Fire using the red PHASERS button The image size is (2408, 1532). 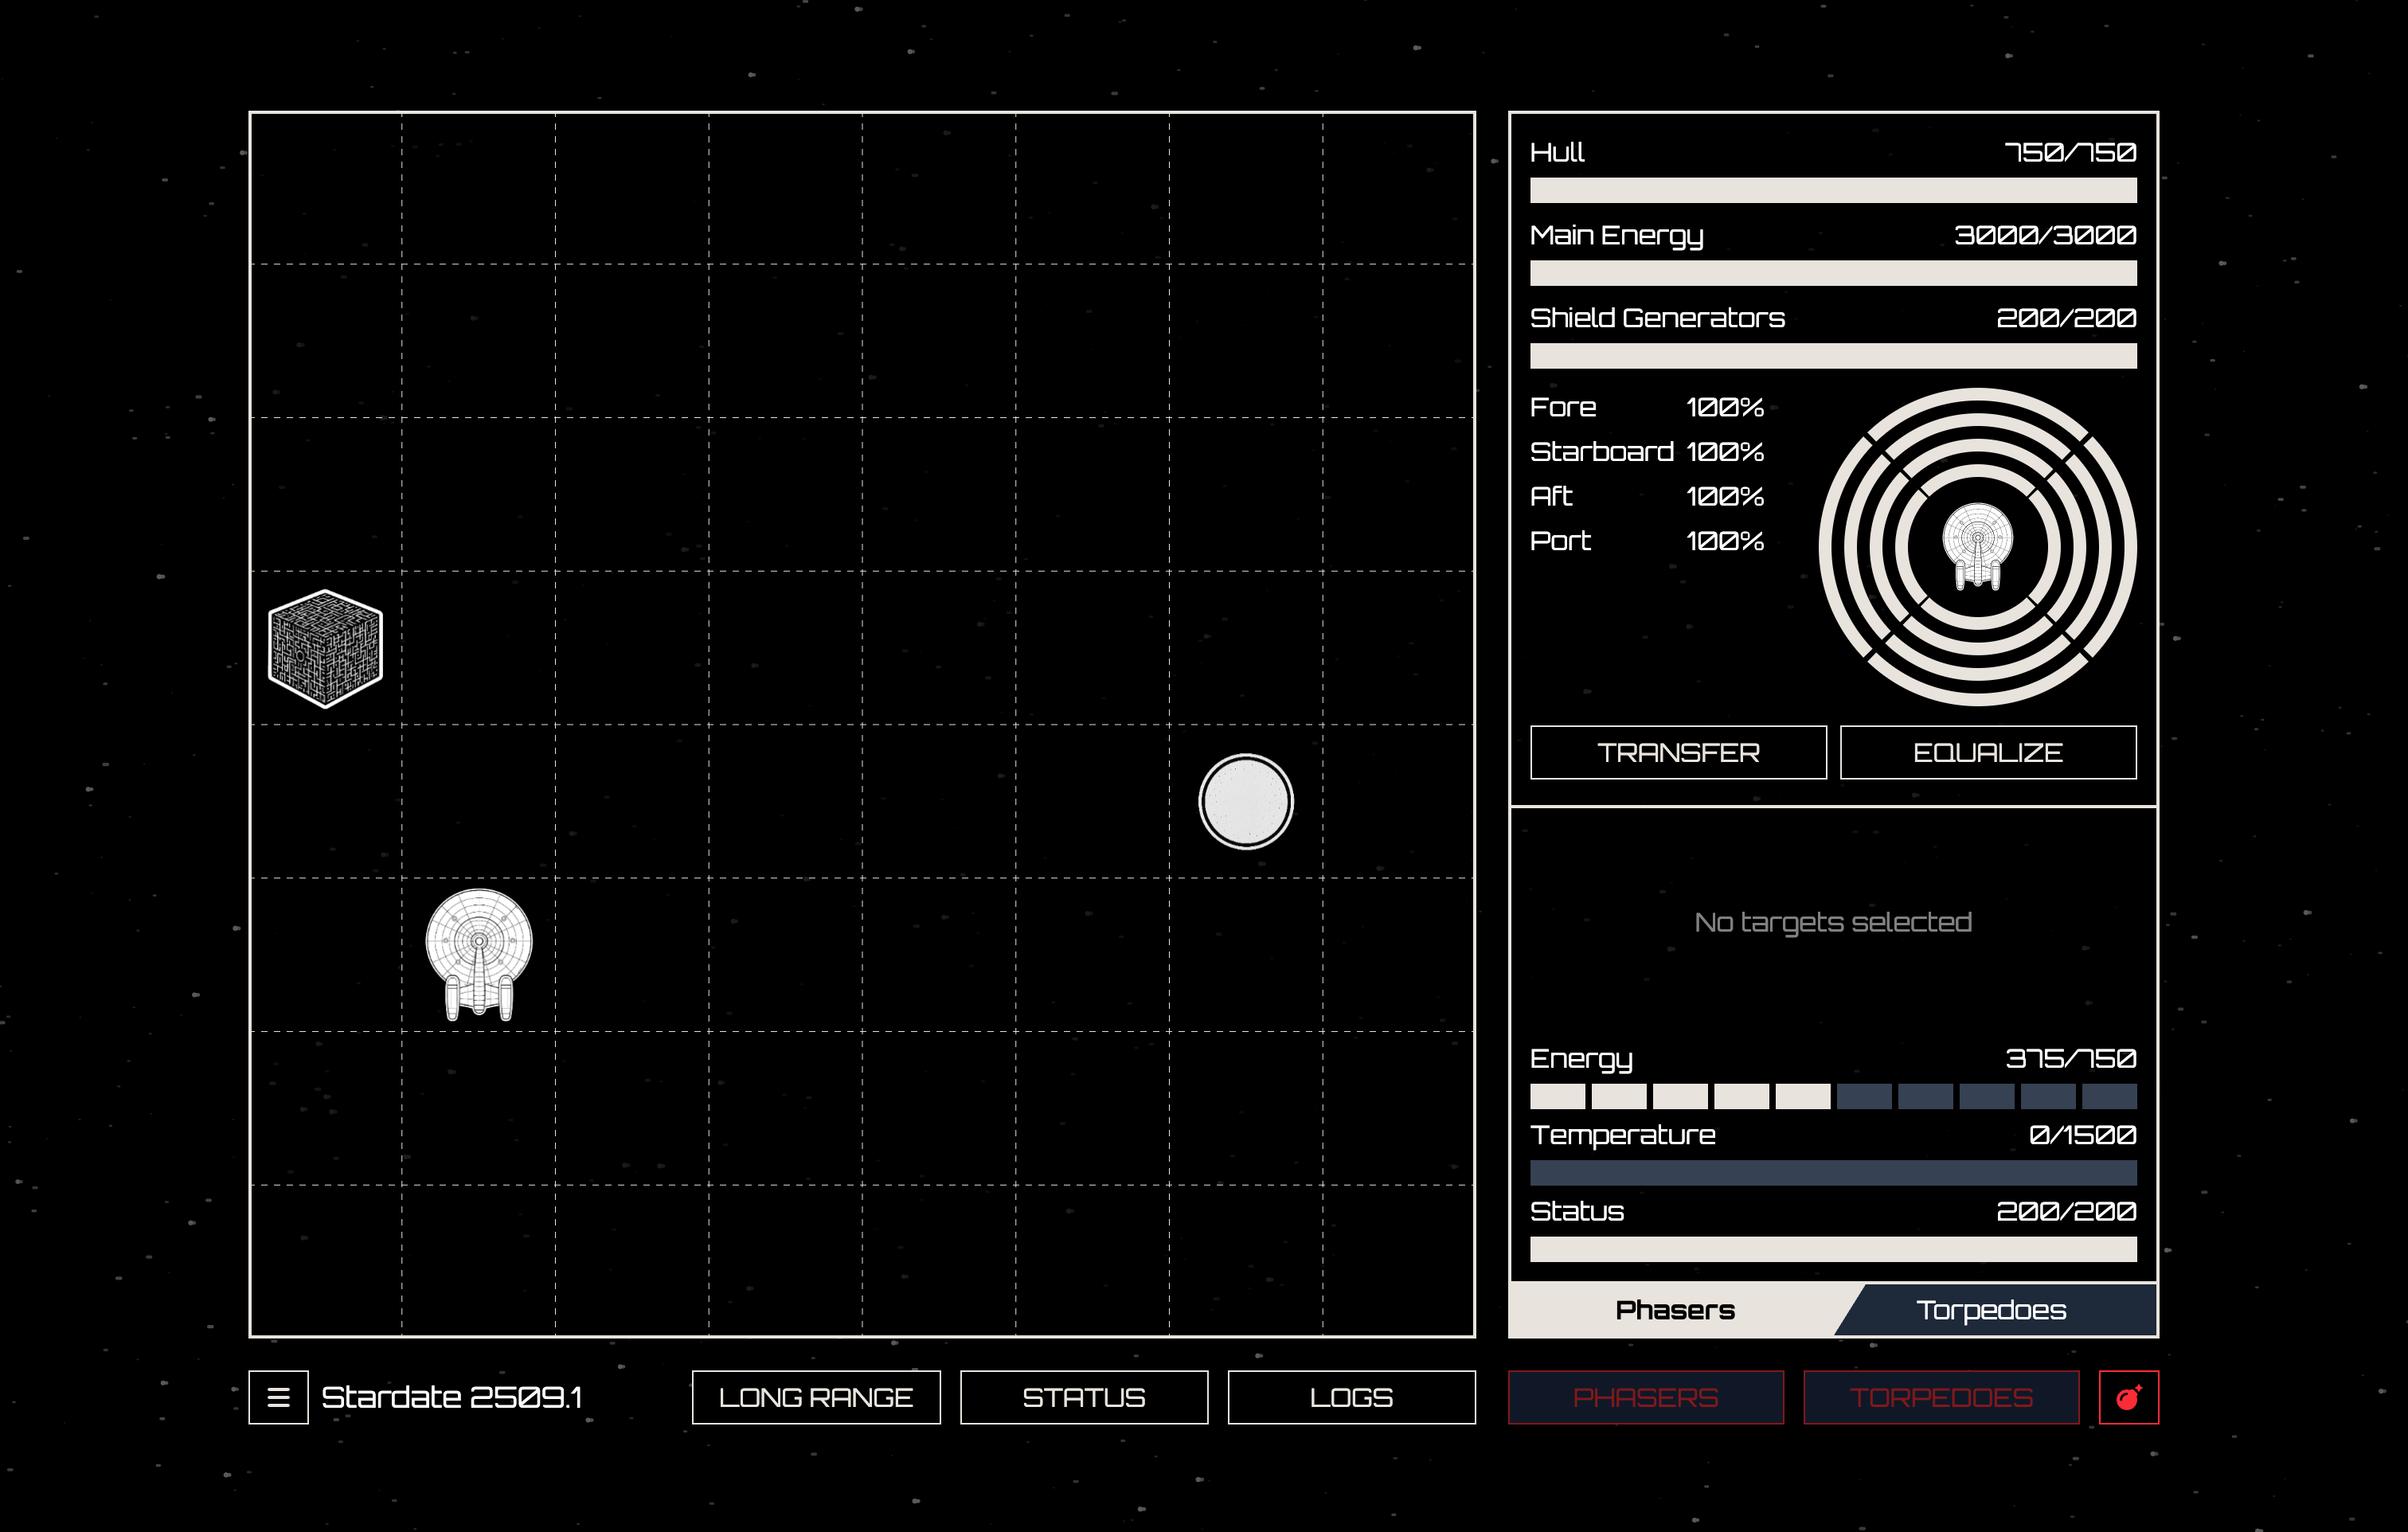pyautogui.click(x=1645, y=1397)
